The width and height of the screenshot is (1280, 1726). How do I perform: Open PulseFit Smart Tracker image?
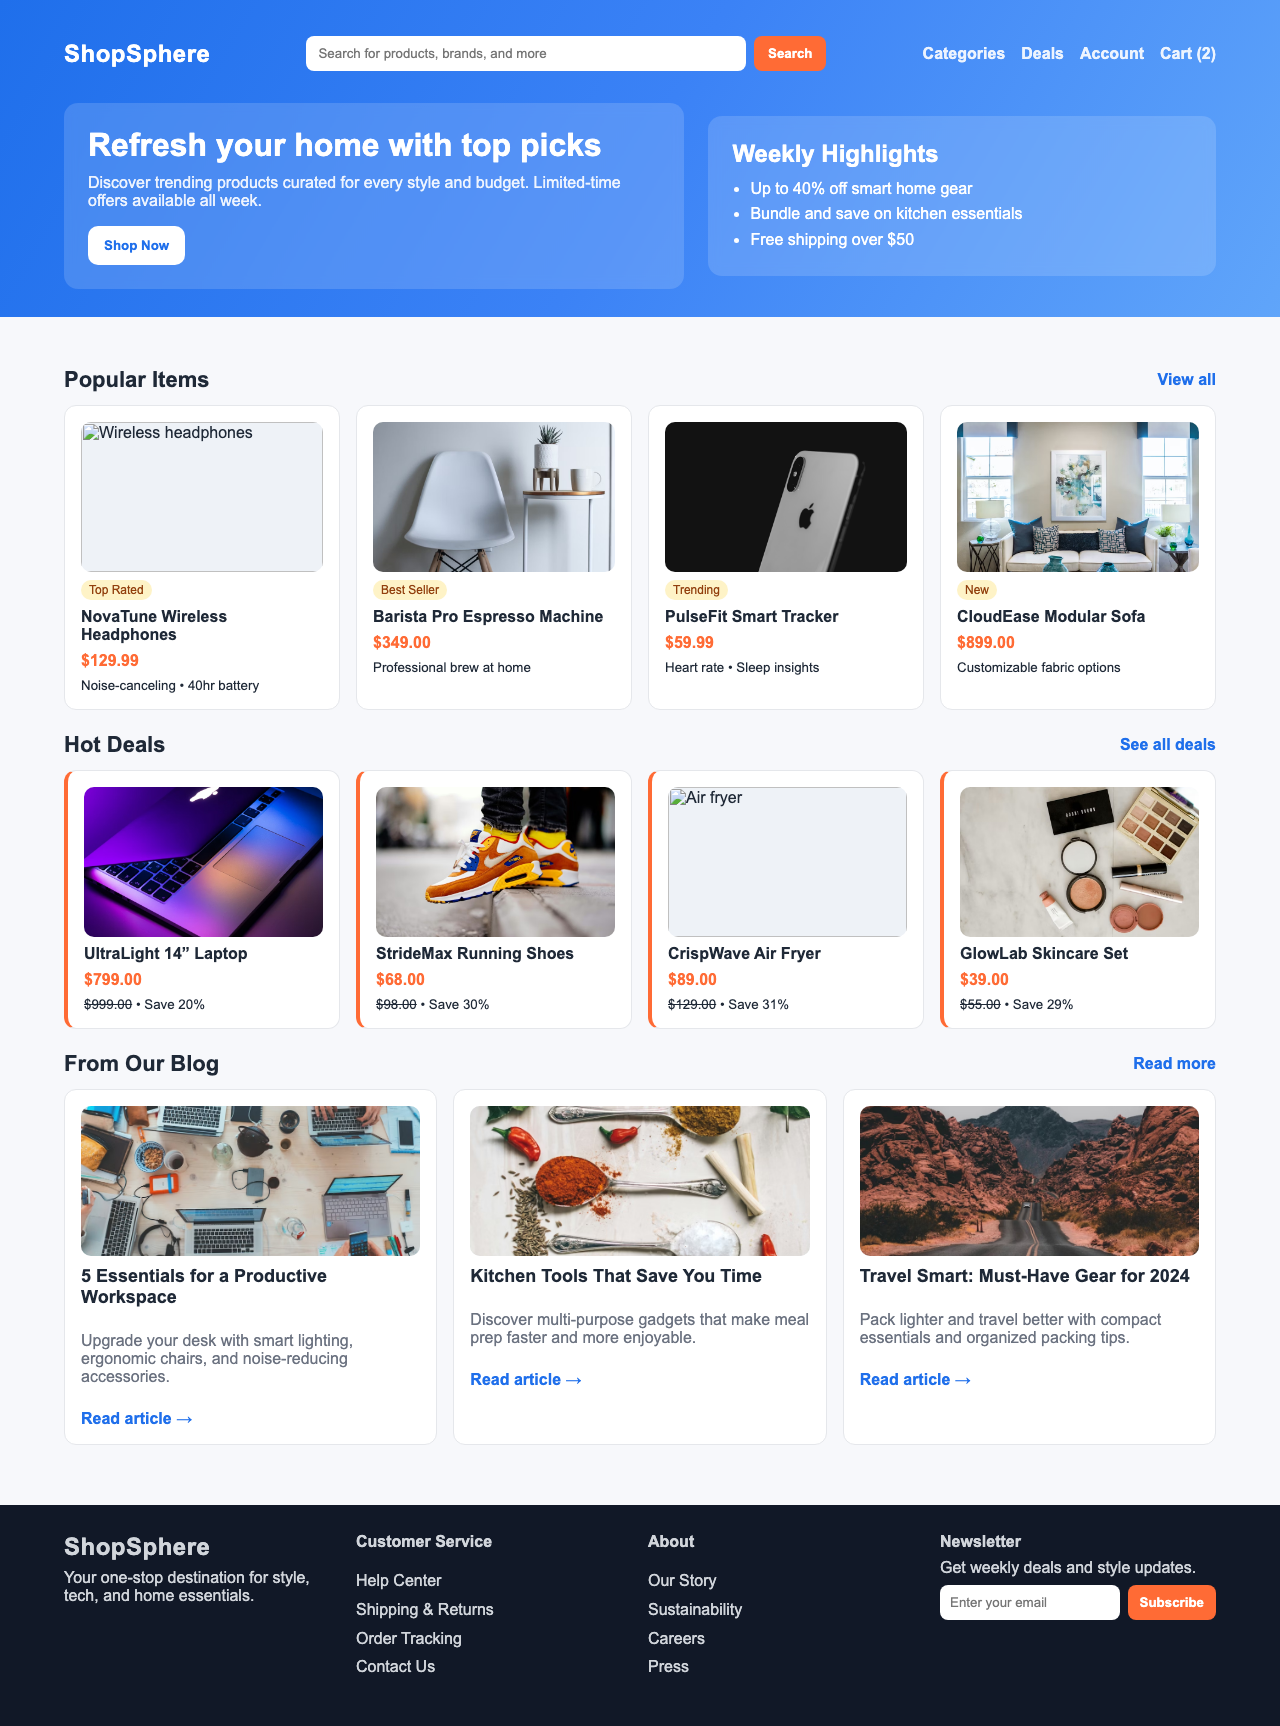(x=786, y=497)
